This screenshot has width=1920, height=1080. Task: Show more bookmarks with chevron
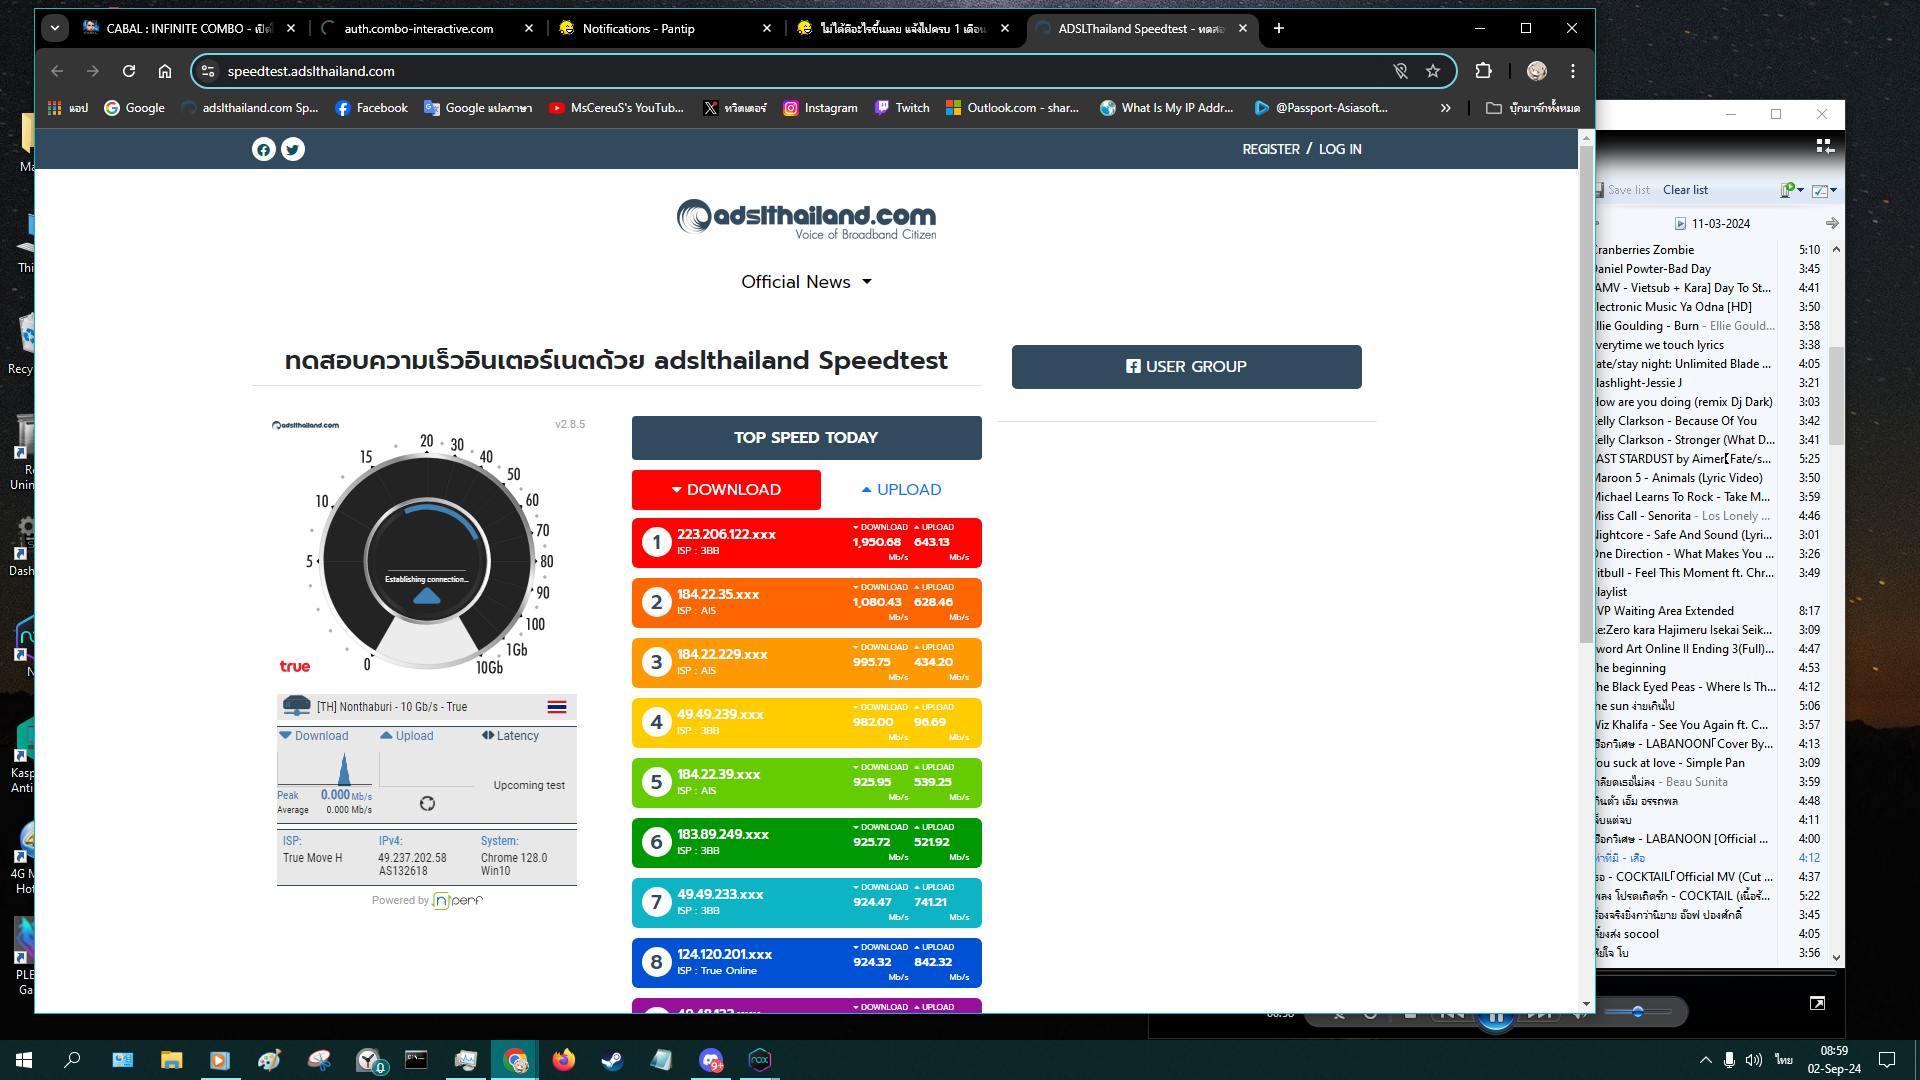point(1445,108)
